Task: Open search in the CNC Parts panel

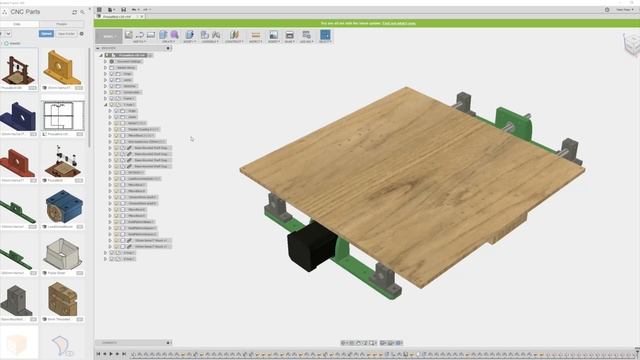Action: tap(82, 12)
